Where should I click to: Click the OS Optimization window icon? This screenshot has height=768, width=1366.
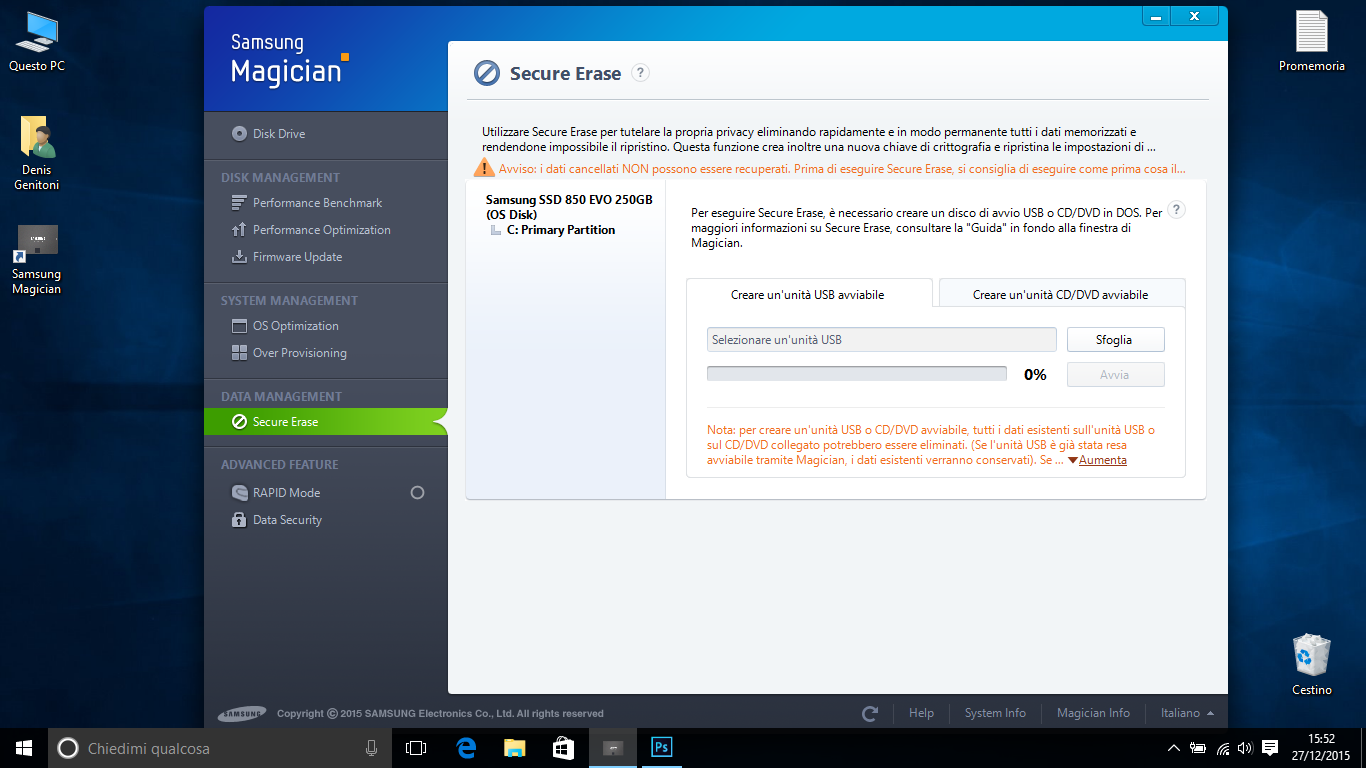[x=239, y=326]
